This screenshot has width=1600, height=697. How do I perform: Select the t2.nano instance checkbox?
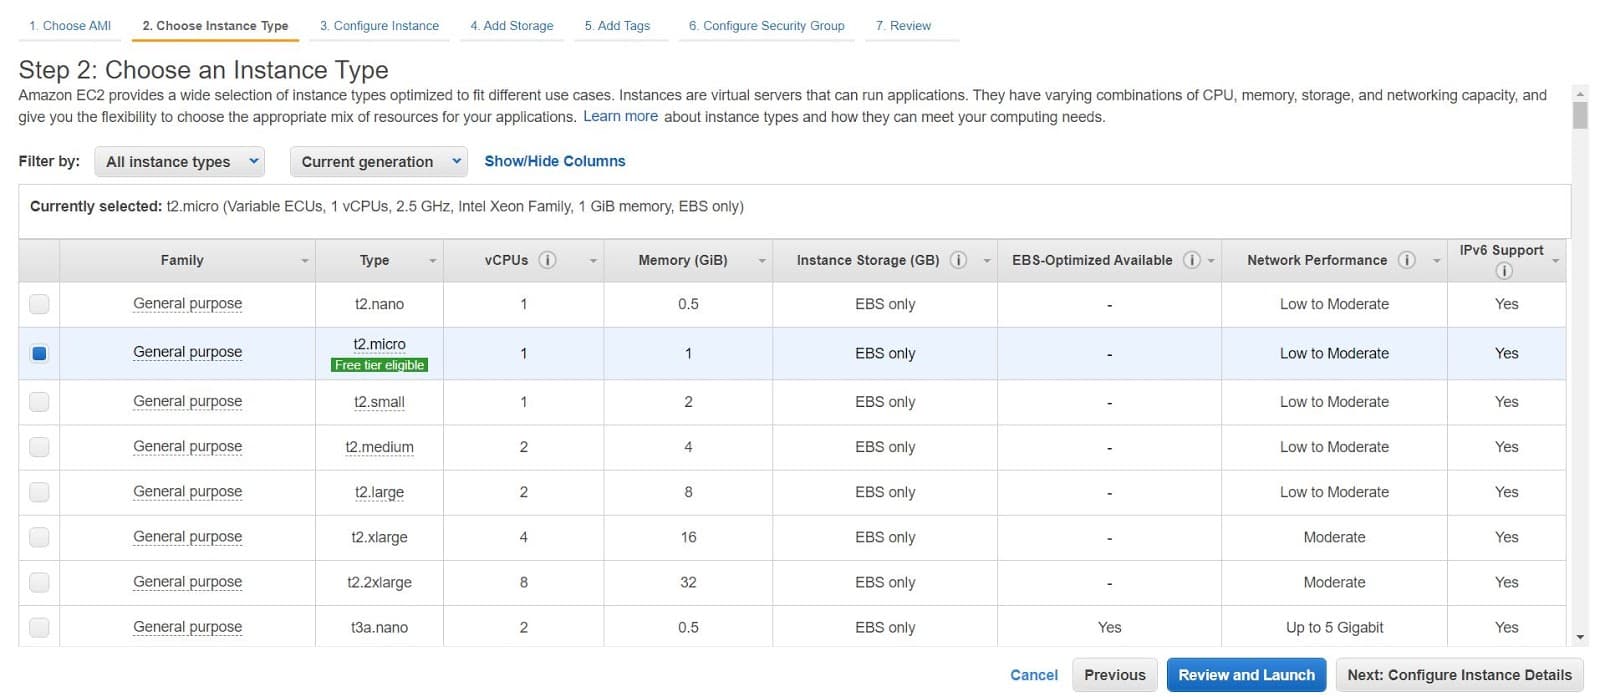(39, 304)
